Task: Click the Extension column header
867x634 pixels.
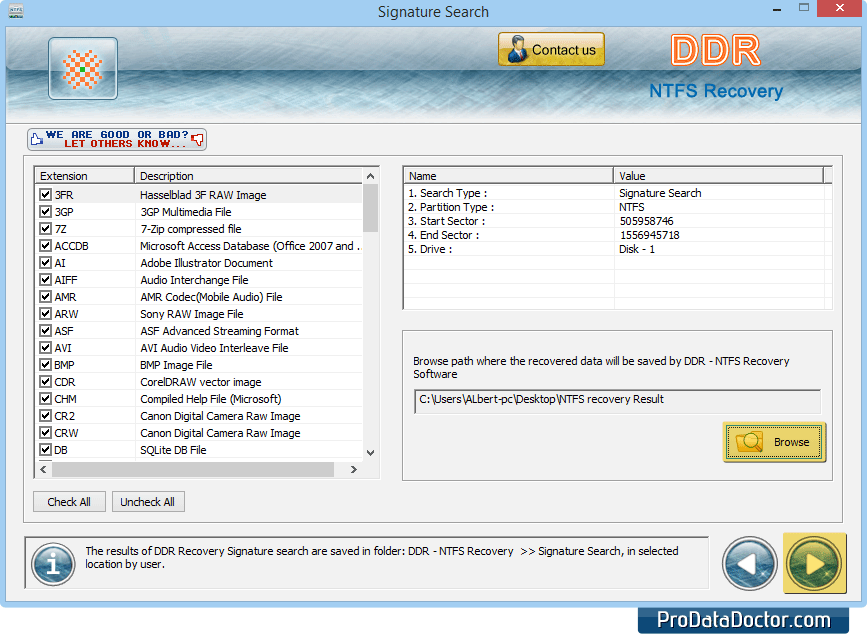Action: tap(85, 176)
